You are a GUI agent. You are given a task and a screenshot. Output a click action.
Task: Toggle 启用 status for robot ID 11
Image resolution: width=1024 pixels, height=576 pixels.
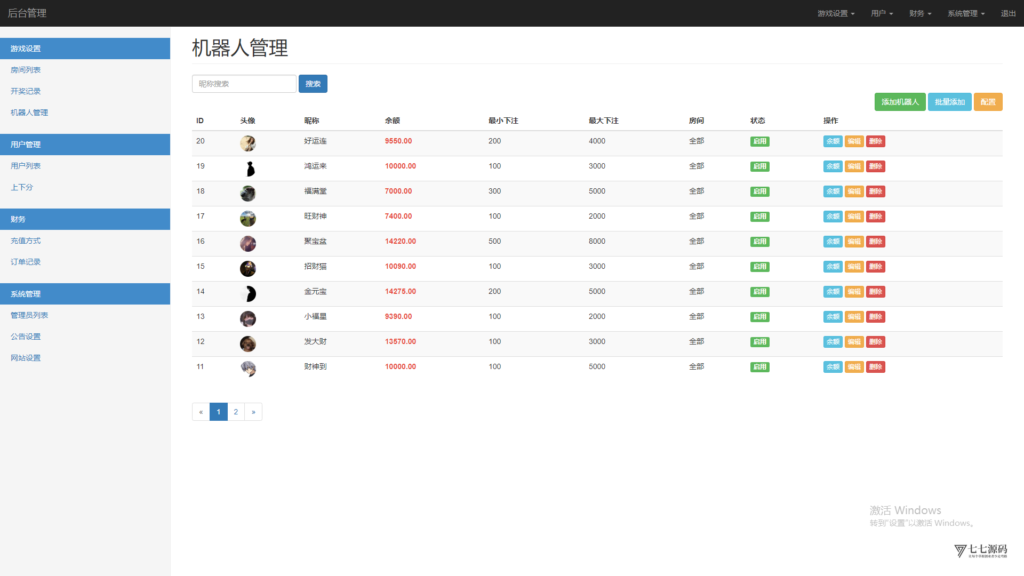click(x=760, y=367)
